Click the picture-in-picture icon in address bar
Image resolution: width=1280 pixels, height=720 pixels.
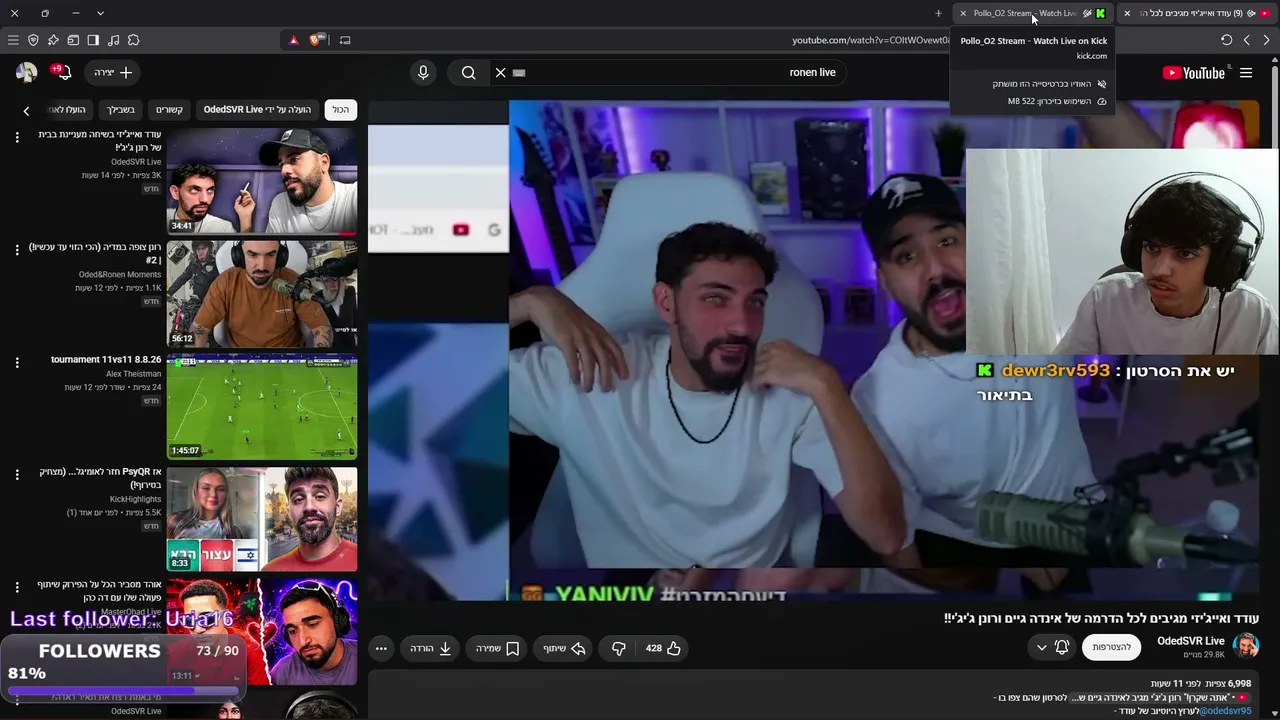[345, 40]
